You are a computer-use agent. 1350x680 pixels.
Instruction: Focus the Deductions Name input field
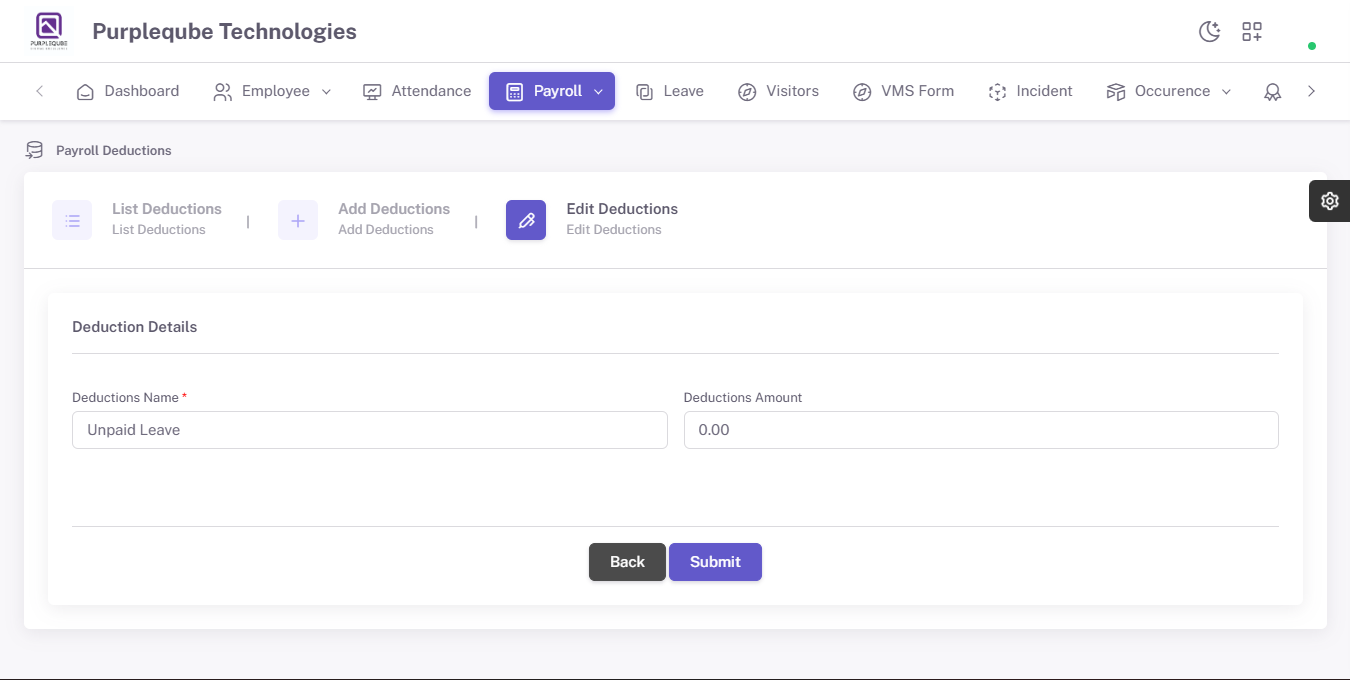click(x=370, y=430)
